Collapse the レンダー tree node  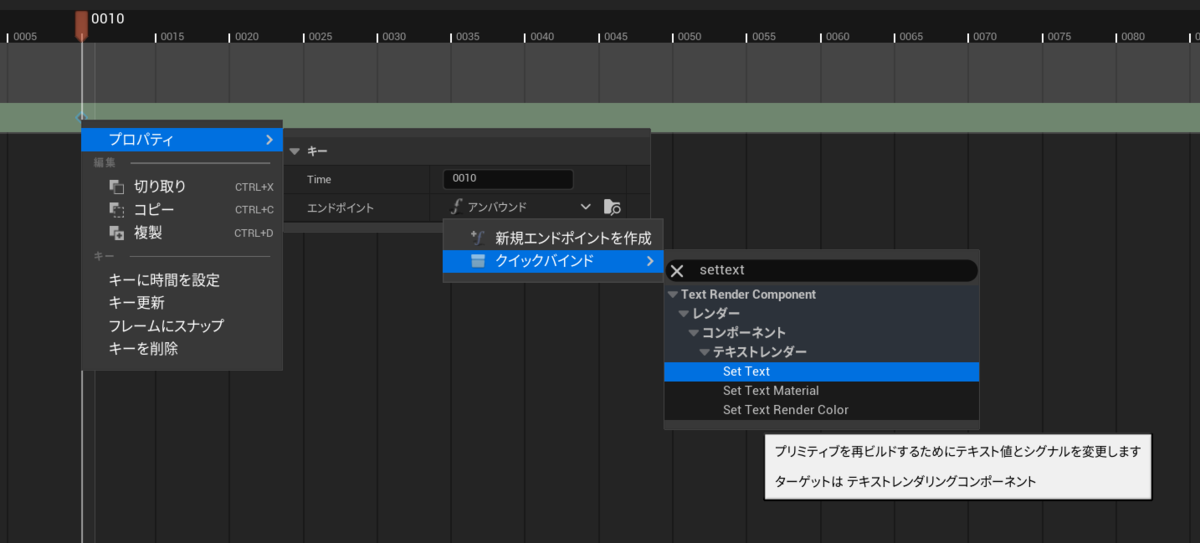click(x=684, y=314)
